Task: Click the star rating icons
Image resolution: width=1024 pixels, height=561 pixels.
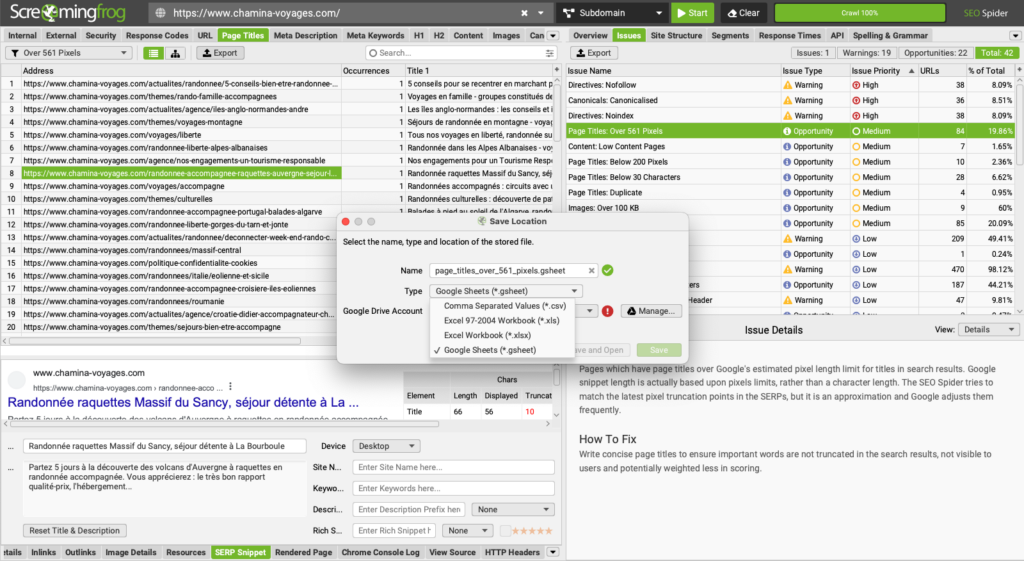Action: click(x=534, y=531)
